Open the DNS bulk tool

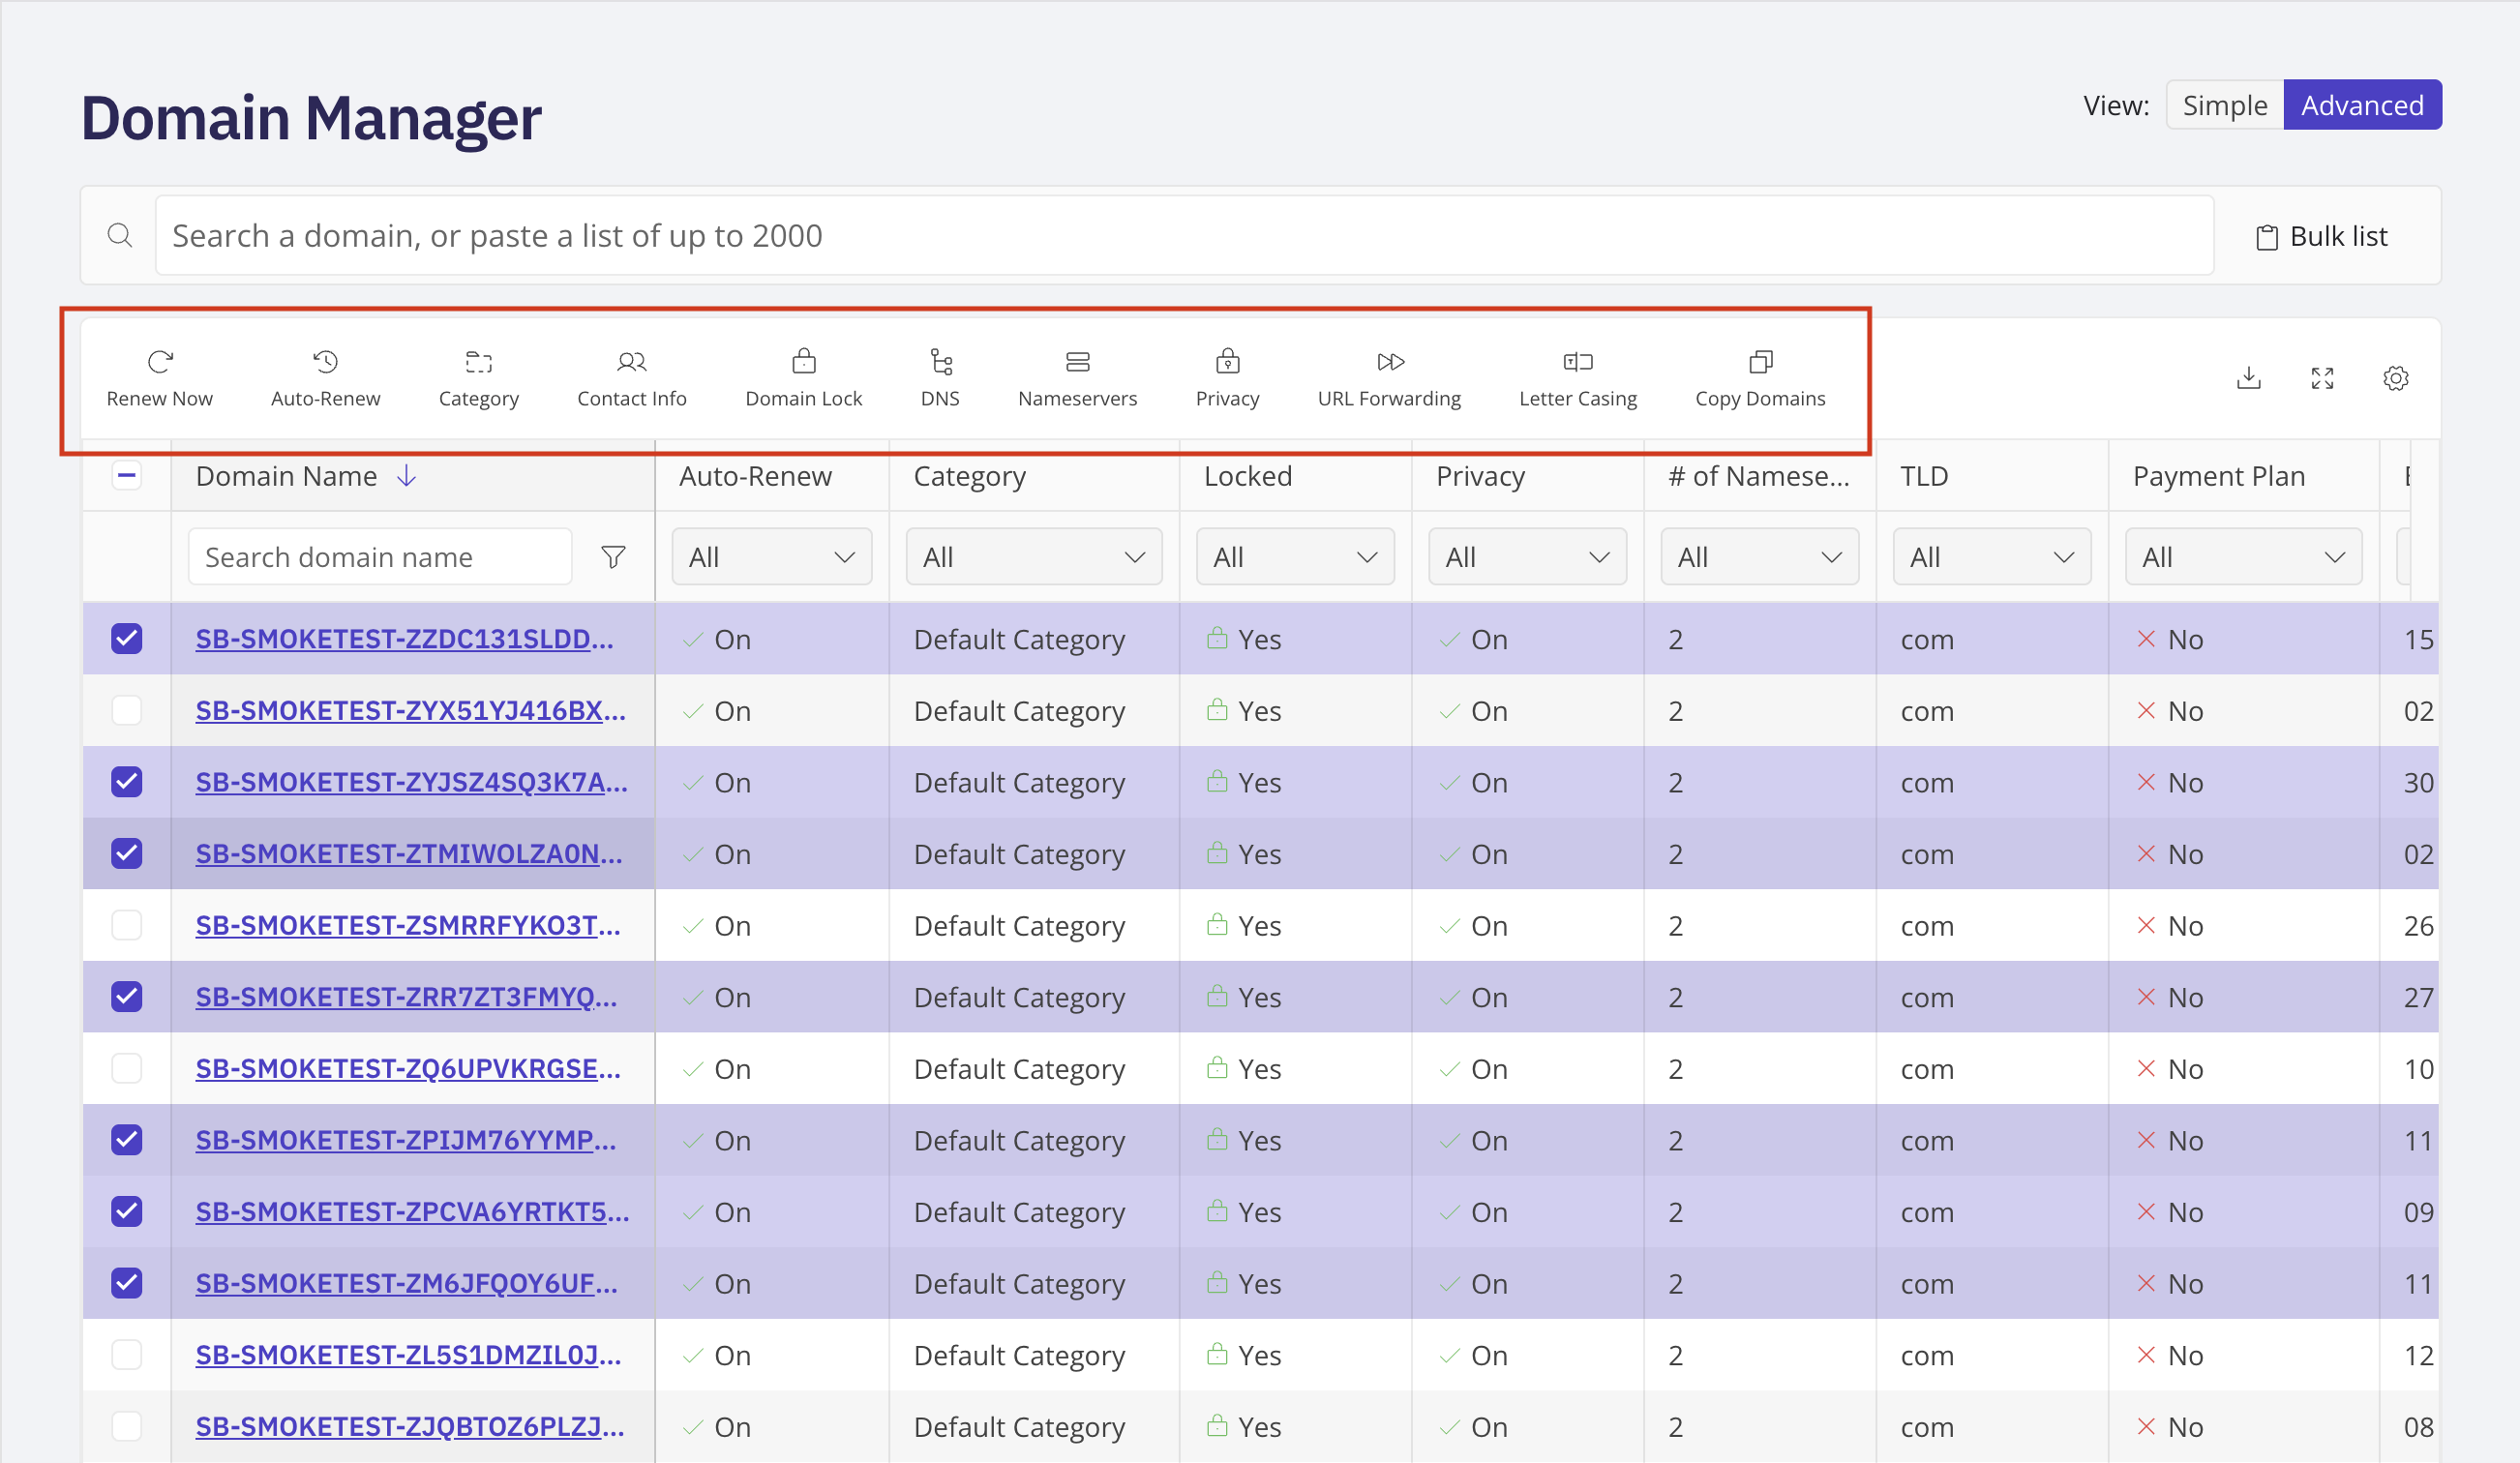(x=940, y=379)
